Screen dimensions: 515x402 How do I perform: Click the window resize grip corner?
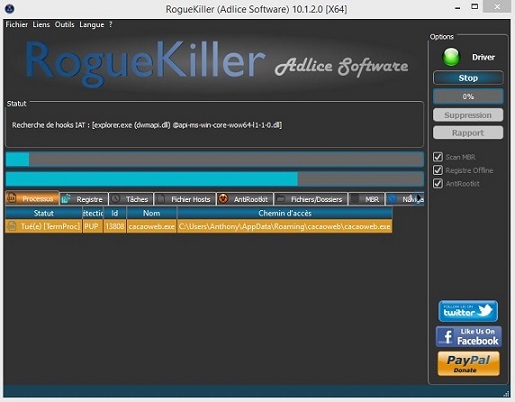click(506, 394)
